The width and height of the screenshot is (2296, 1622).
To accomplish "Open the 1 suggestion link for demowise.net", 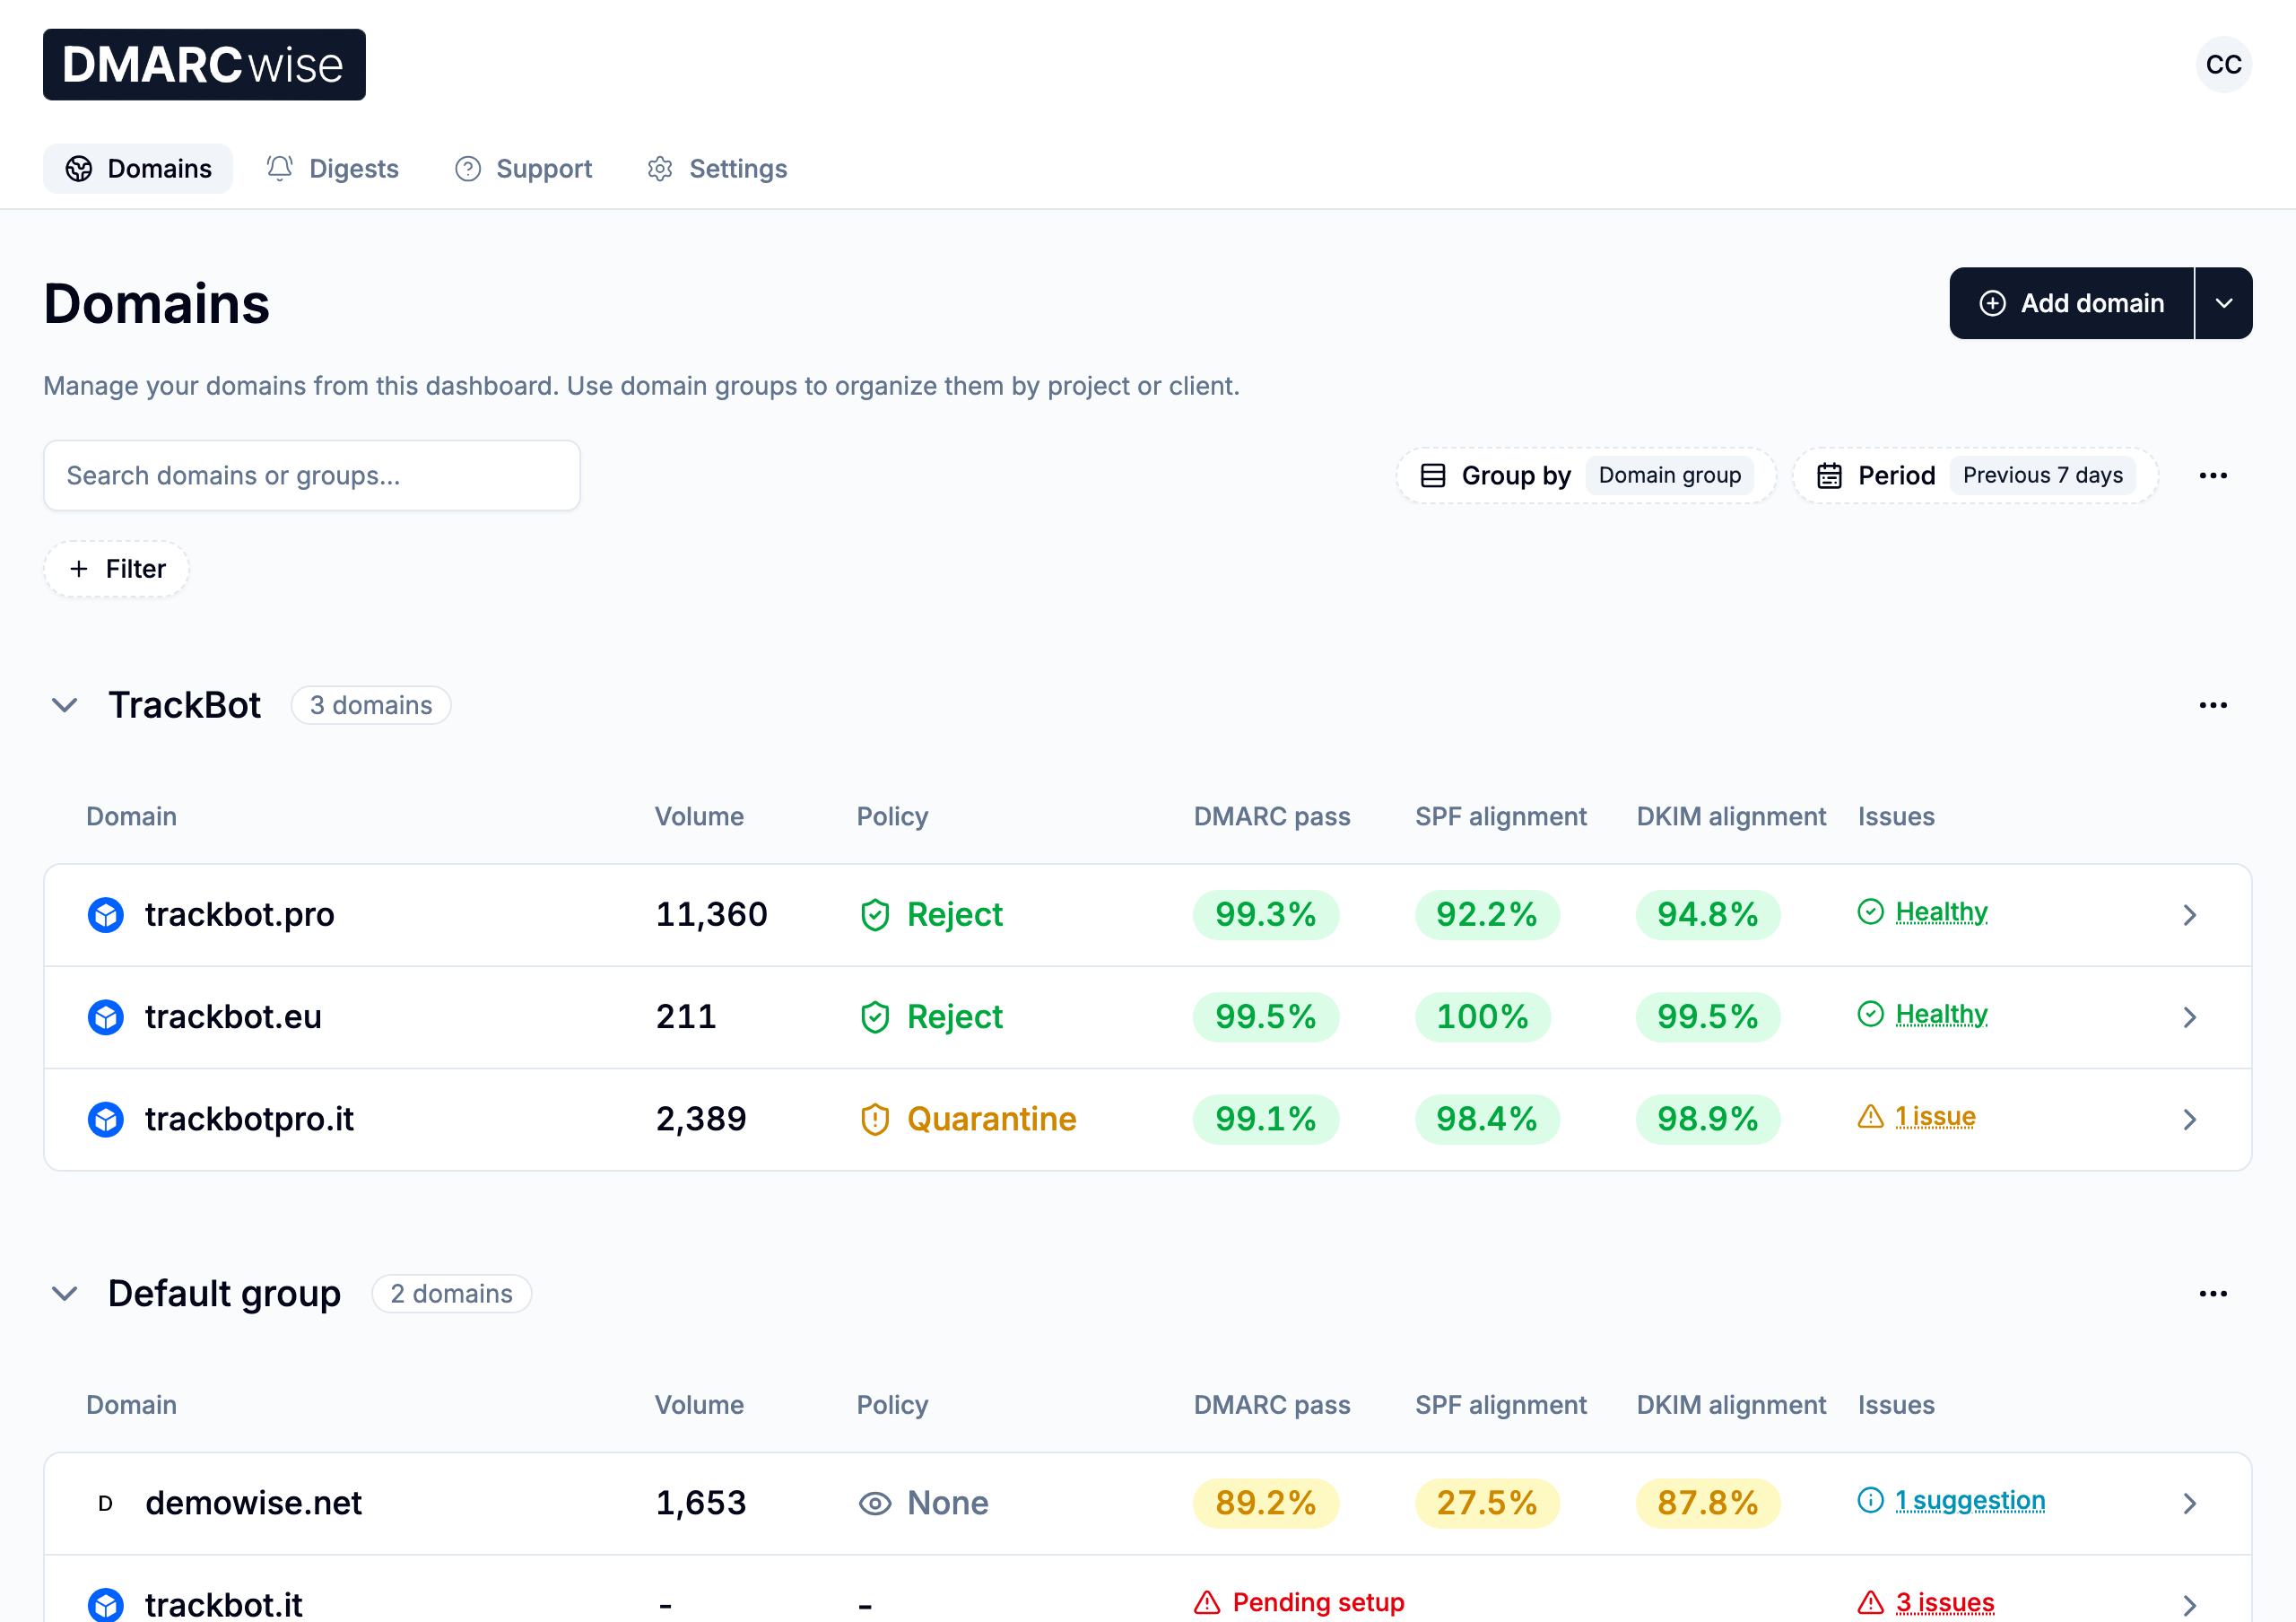I will (1970, 1500).
